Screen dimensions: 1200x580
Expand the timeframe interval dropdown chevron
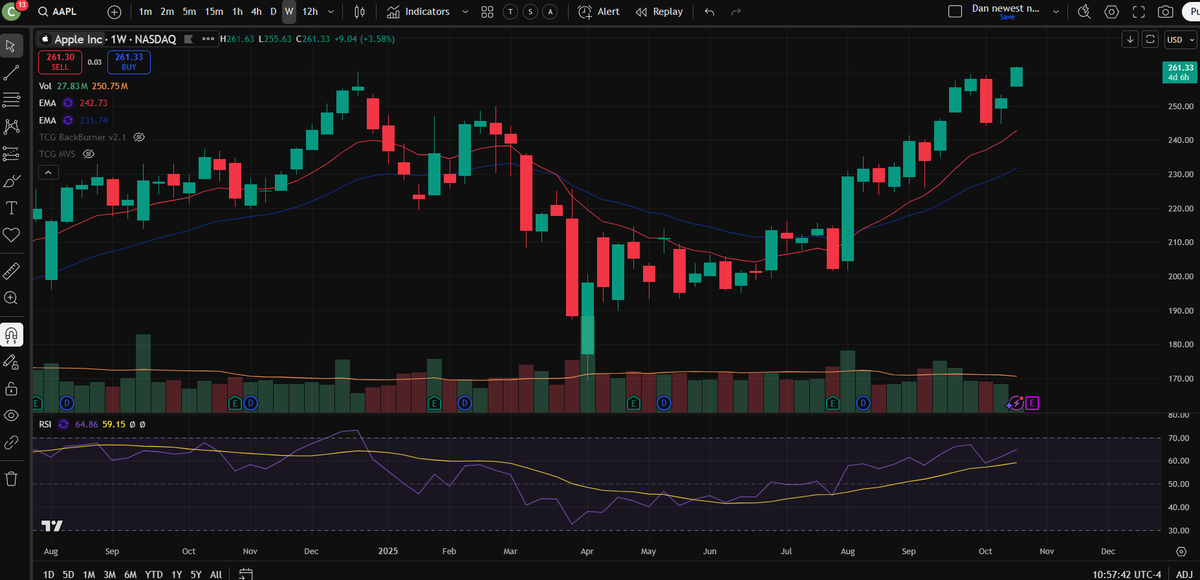pos(333,12)
